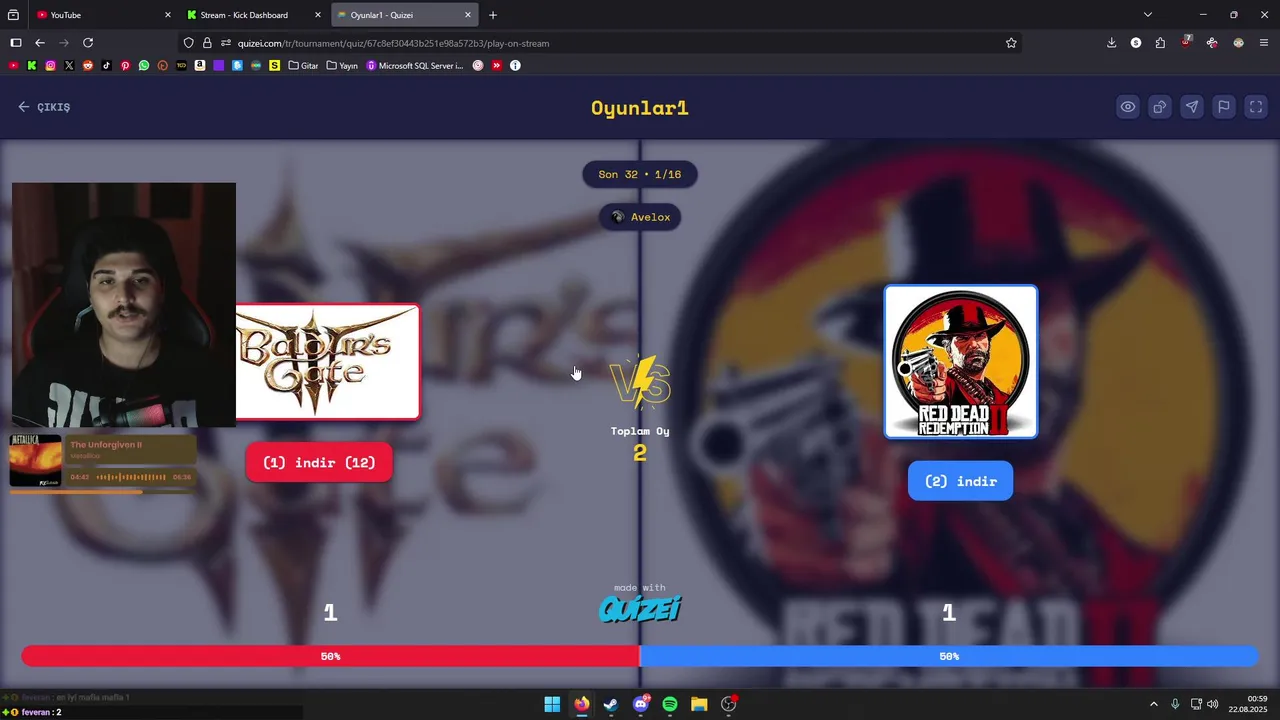This screenshot has width=1280, height=720.
Task: Click the copy link icon in quiz header
Action: click(1160, 107)
